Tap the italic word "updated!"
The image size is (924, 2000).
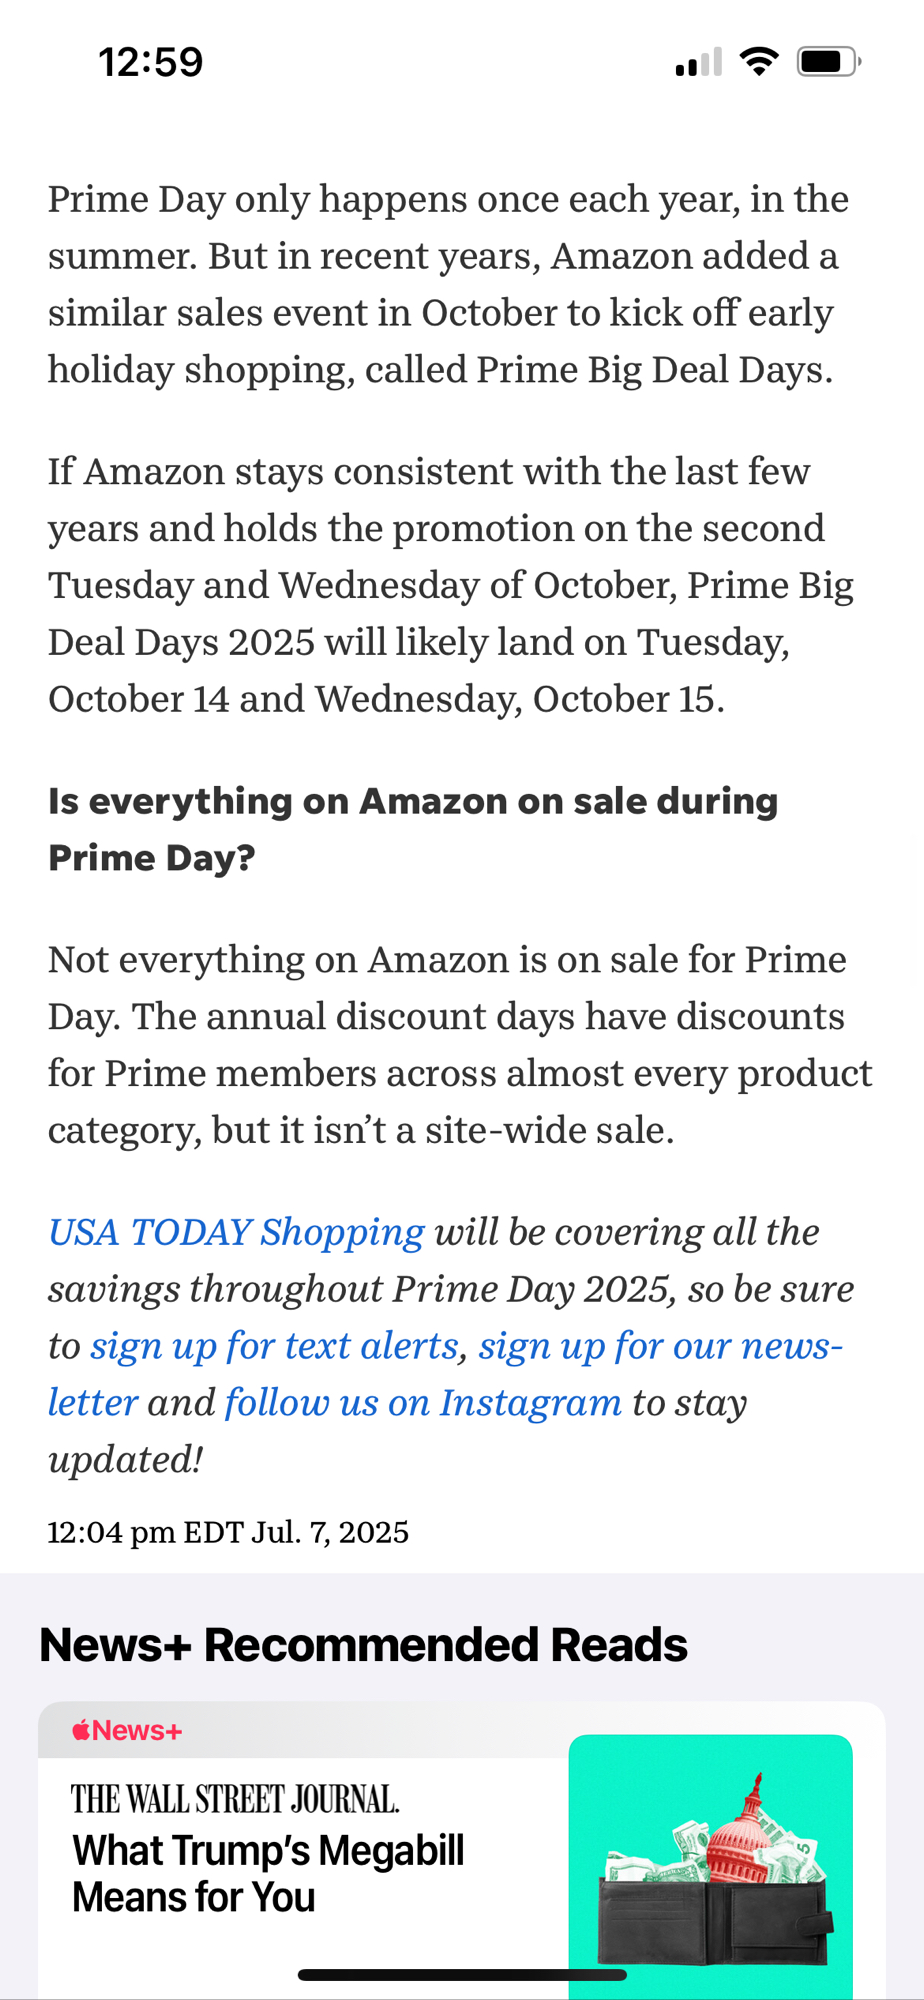126,1460
